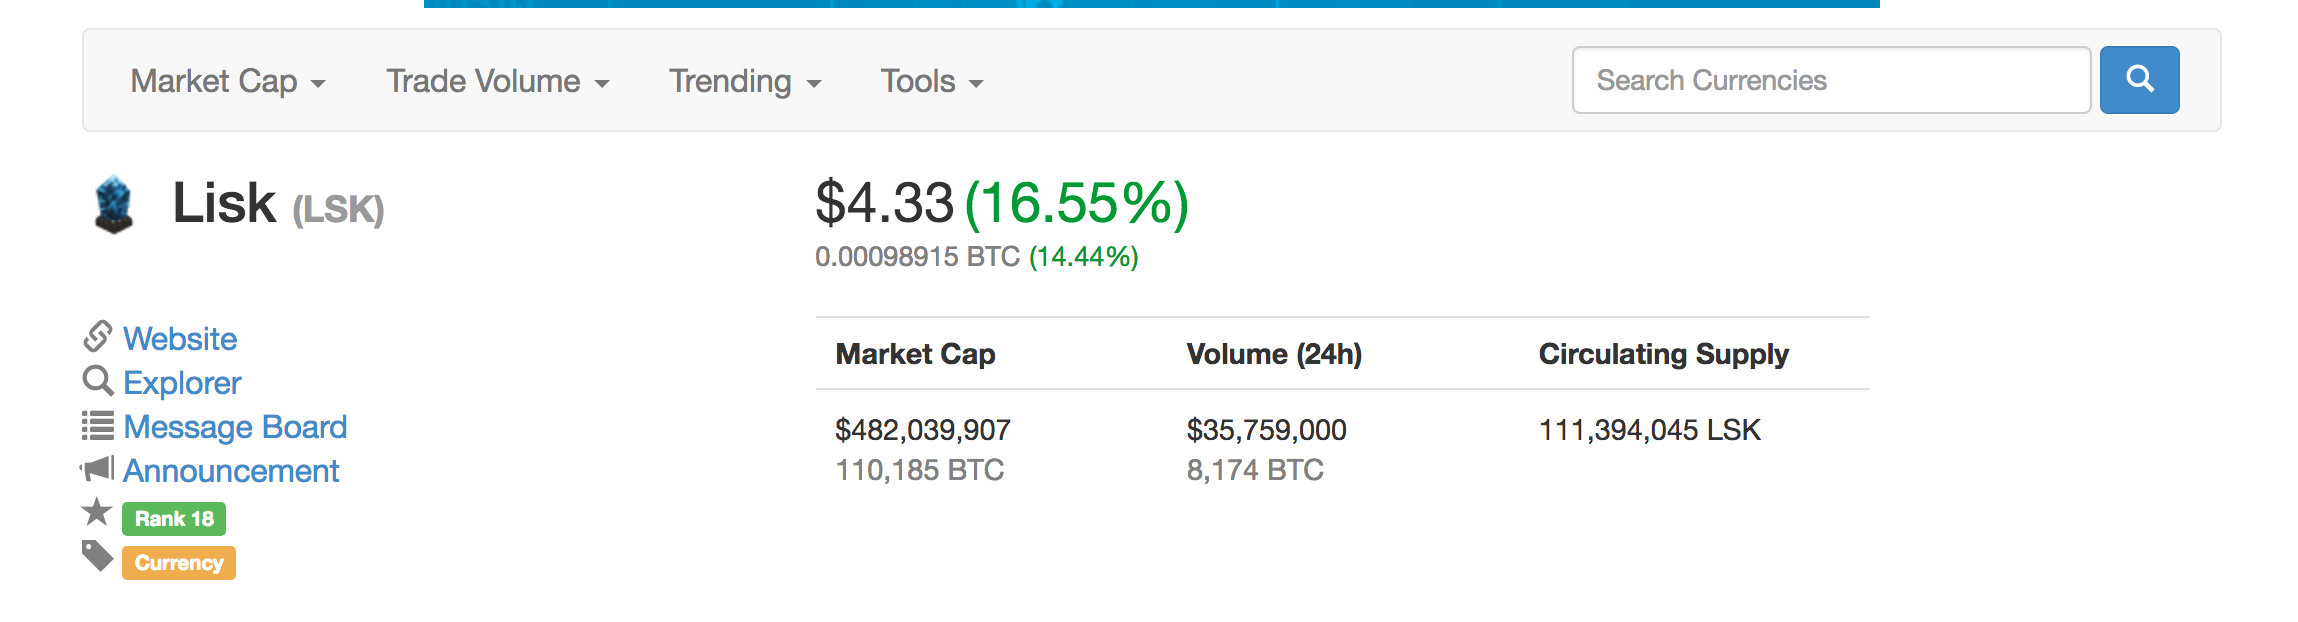Open the Announcement link

[x=231, y=471]
